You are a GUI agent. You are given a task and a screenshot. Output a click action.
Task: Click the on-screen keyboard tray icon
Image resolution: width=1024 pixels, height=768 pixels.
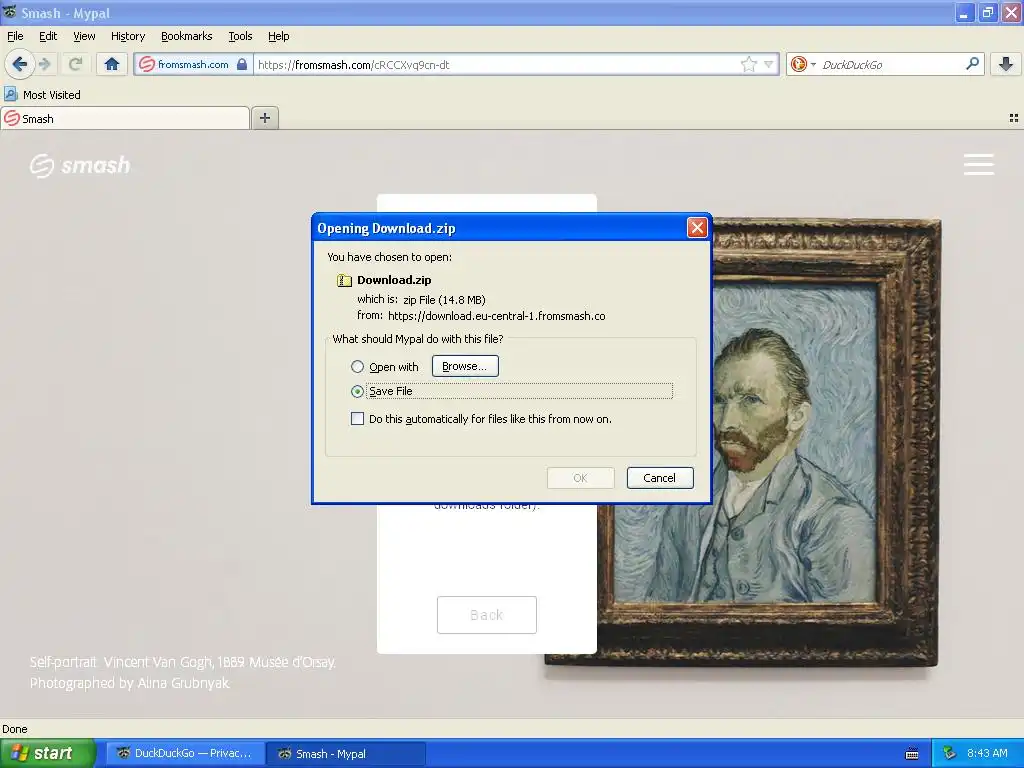[x=912, y=753]
